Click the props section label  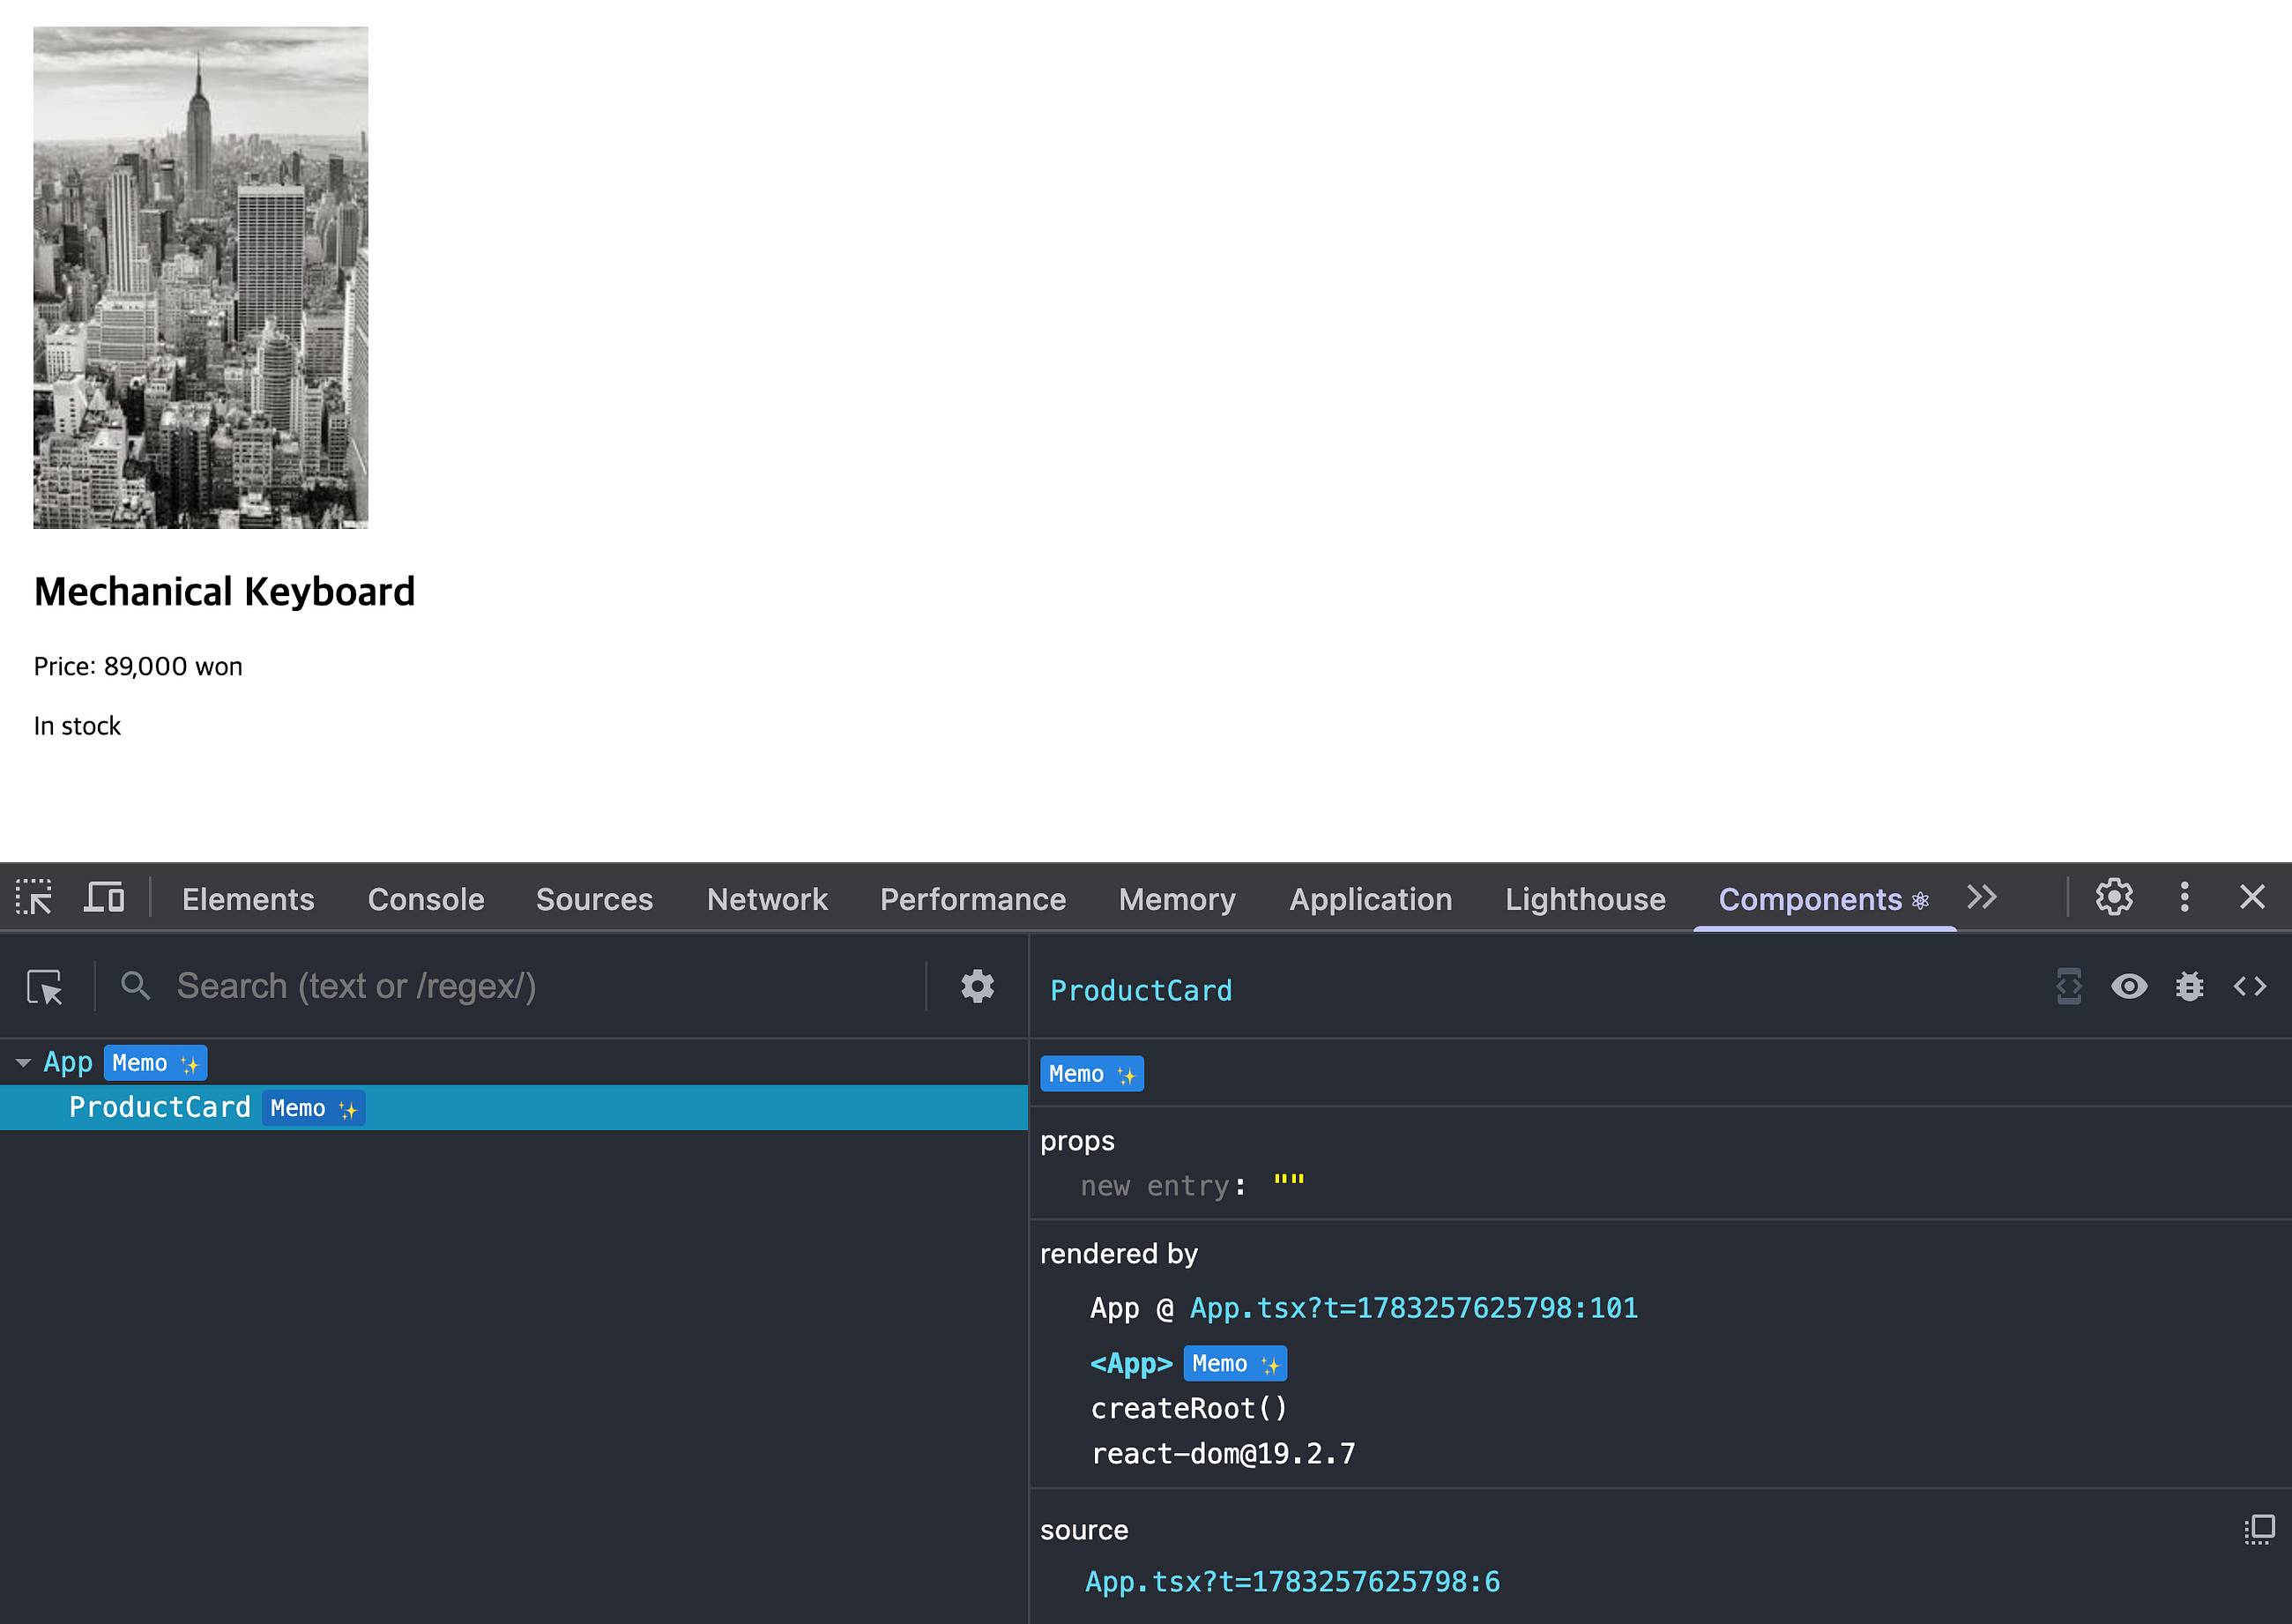pyautogui.click(x=1077, y=1142)
